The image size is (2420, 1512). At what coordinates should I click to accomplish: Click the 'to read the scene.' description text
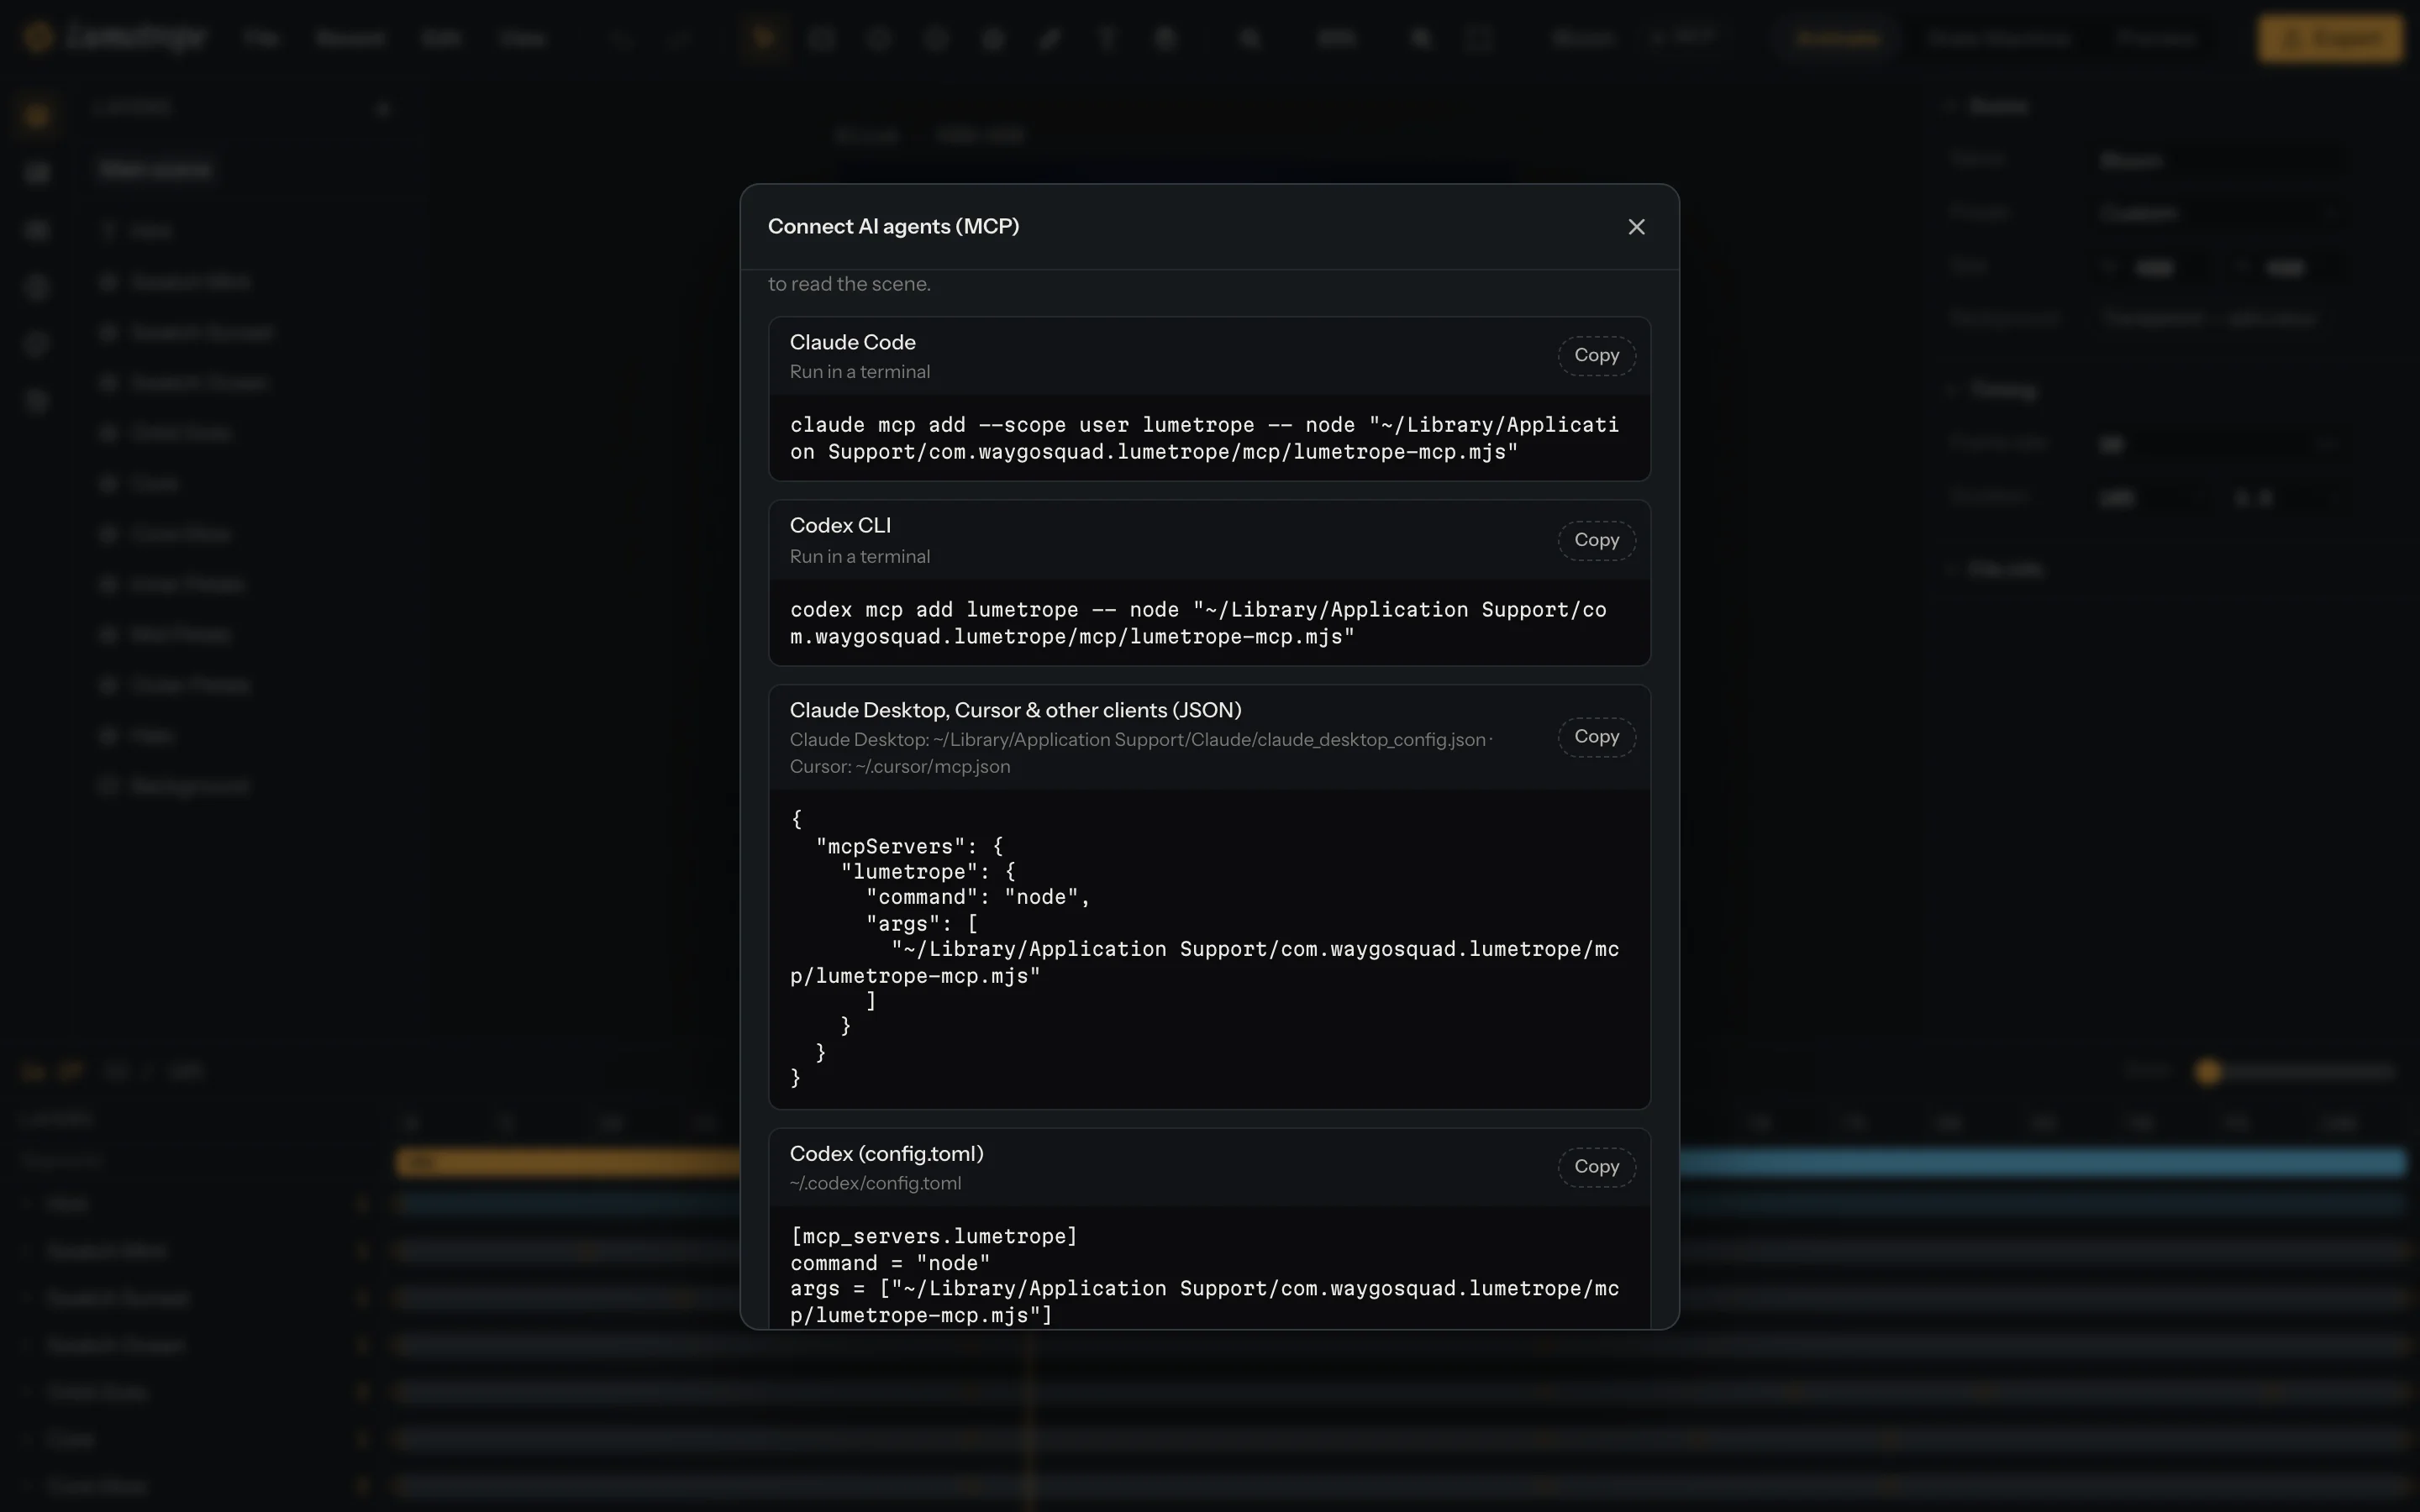coord(849,284)
